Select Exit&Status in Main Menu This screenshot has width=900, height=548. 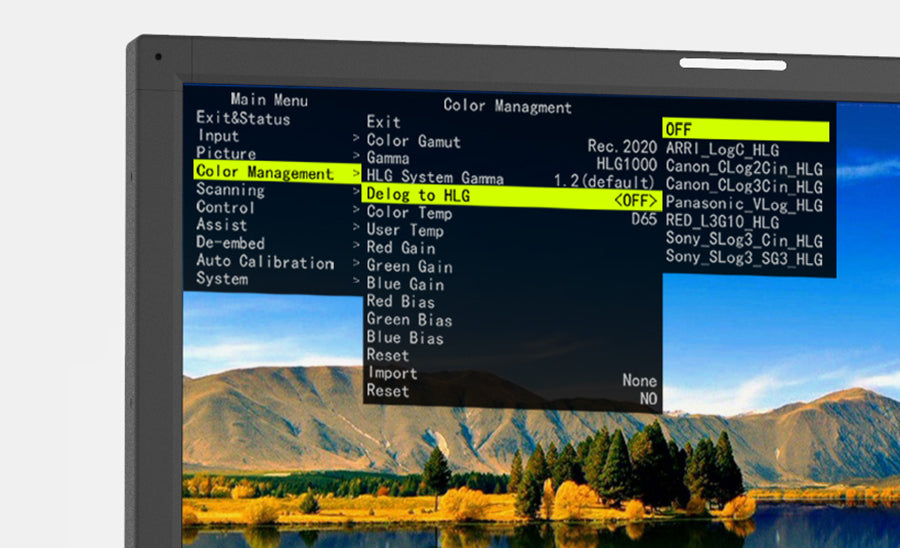(243, 118)
